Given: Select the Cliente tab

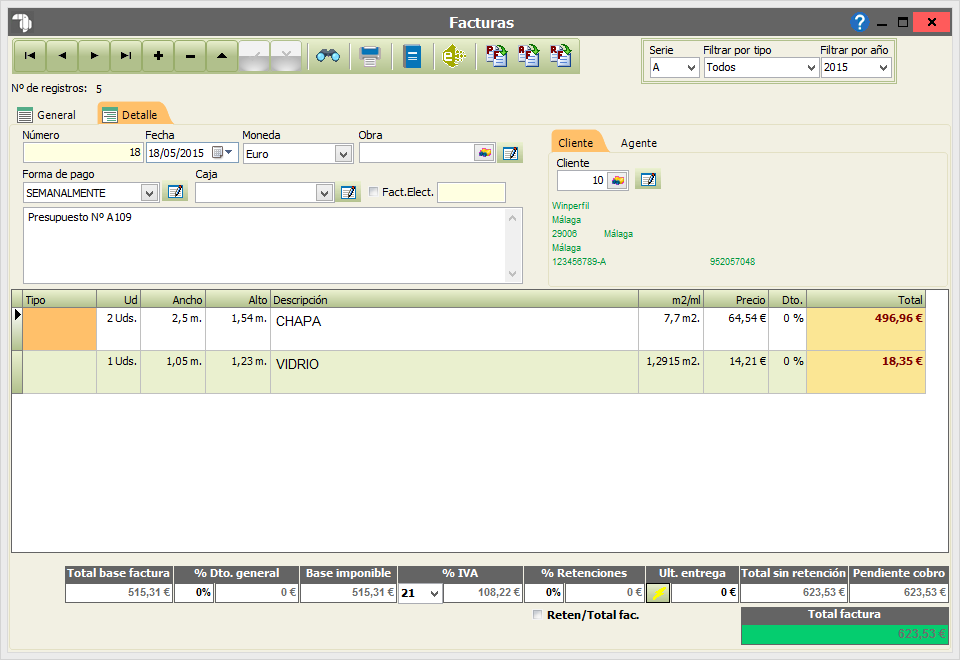Looking at the screenshot, I should [576, 143].
